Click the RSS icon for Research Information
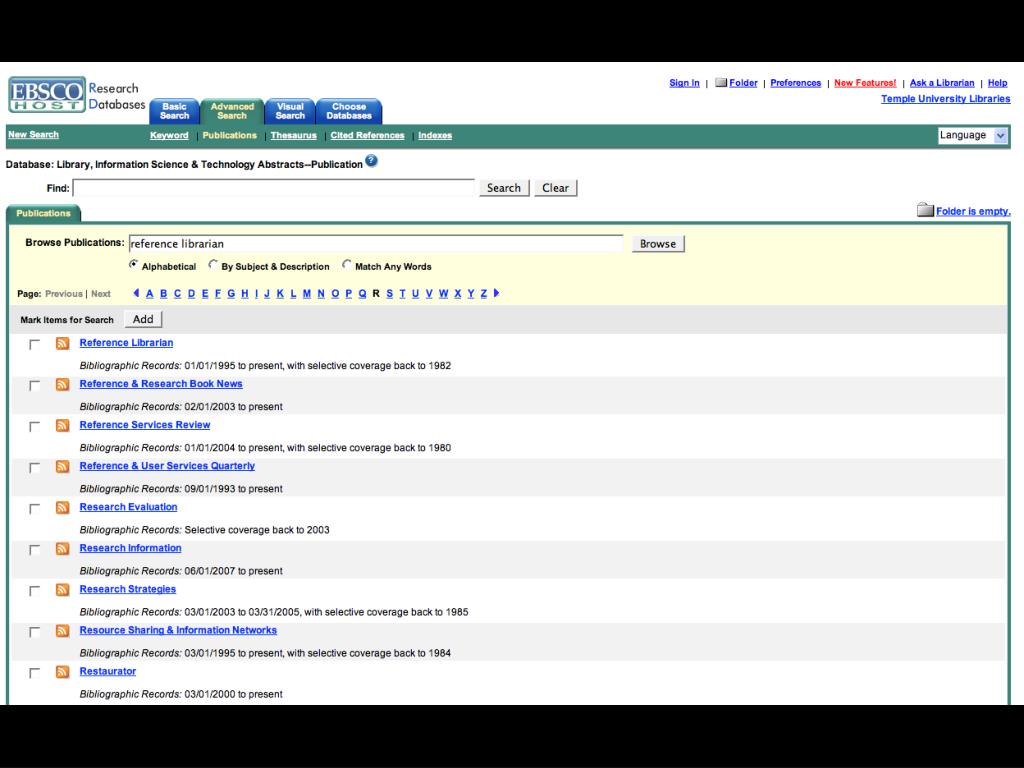The width and height of the screenshot is (1024, 768). 63,549
